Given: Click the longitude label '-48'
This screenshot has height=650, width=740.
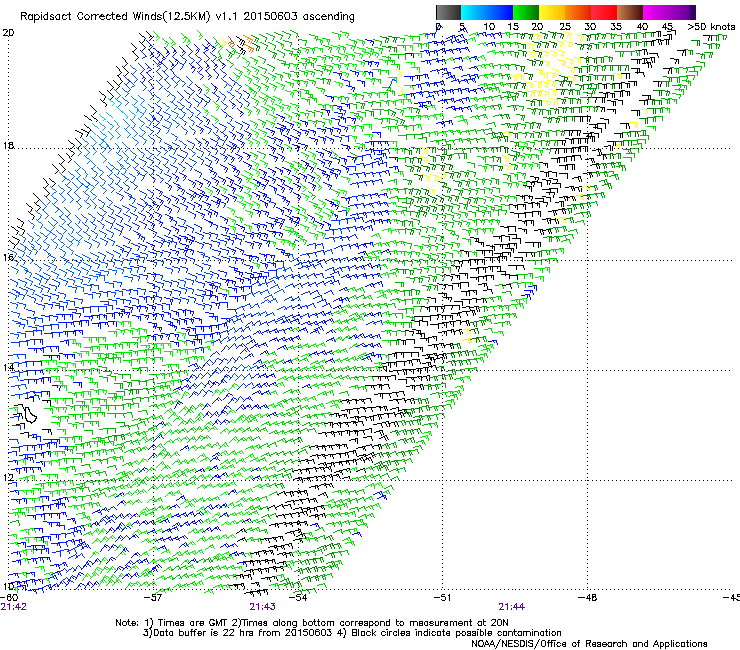Looking at the screenshot, I should click(588, 597).
